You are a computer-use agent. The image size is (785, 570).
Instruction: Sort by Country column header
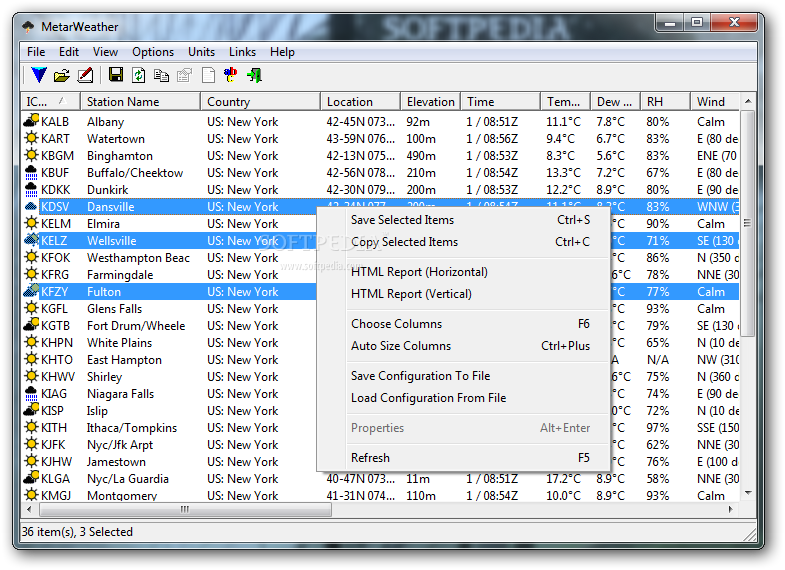[260, 102]
